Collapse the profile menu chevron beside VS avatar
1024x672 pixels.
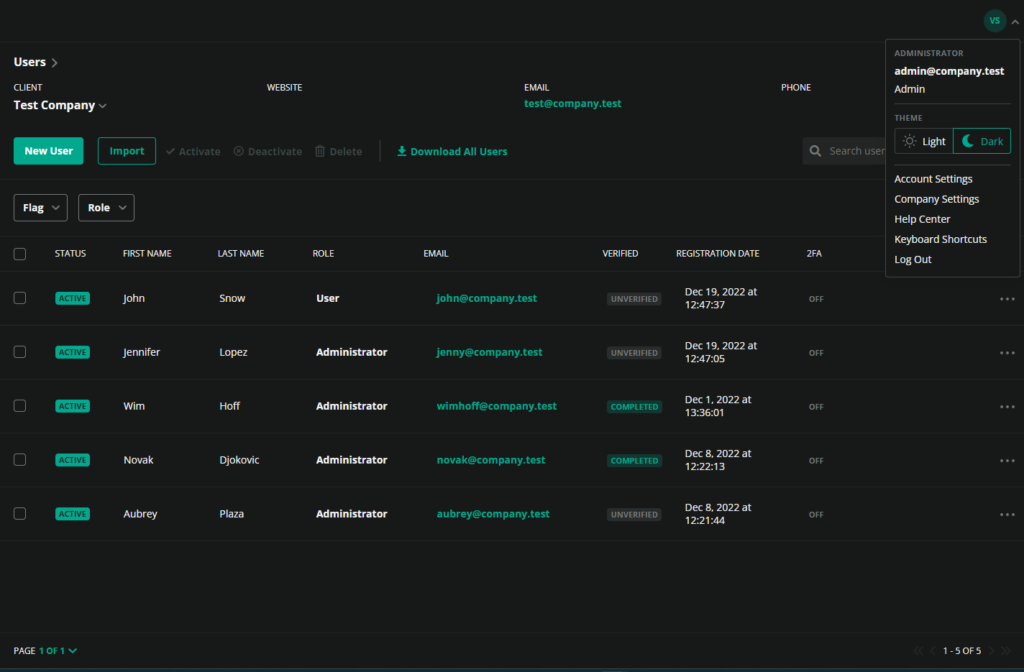tap(1015, 22)
